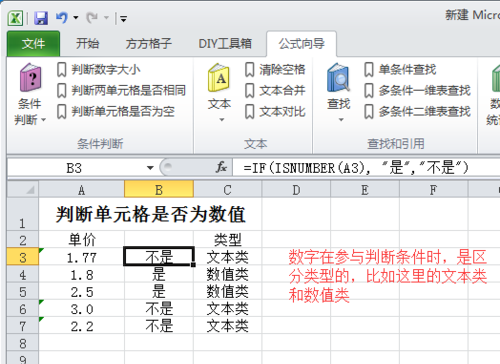Open the 文件 tab

click(33, 44)
